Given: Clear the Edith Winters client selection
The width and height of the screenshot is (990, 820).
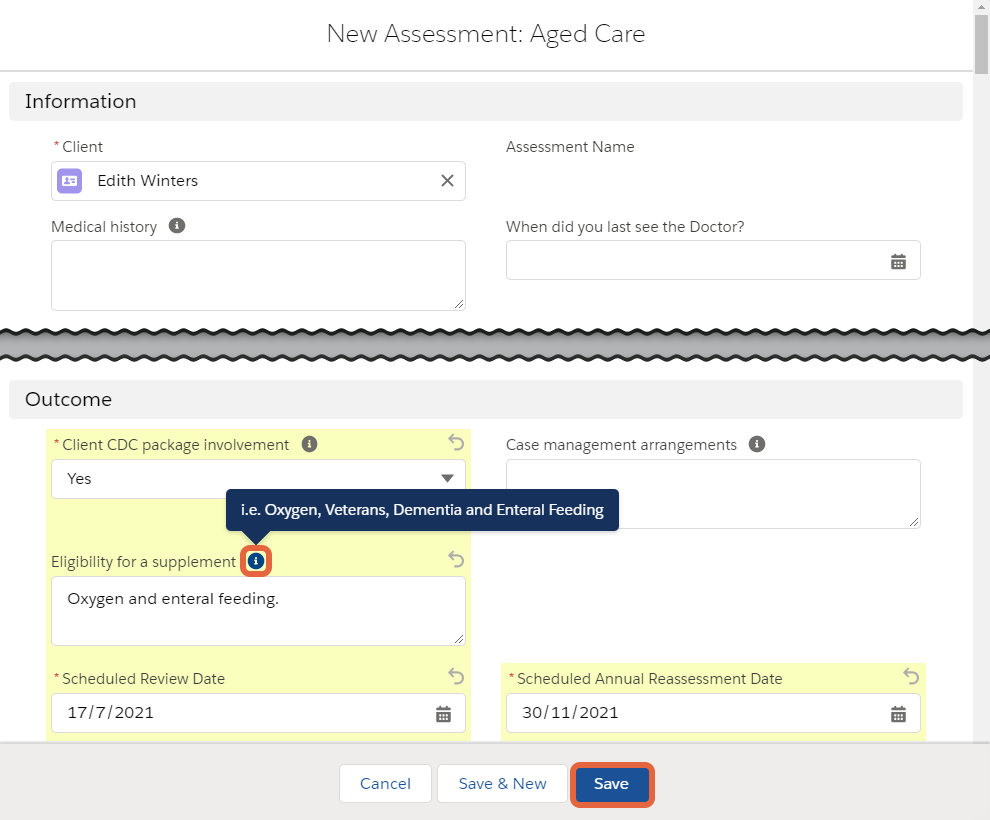Looking at the screenshot, I should click(447, 181).
